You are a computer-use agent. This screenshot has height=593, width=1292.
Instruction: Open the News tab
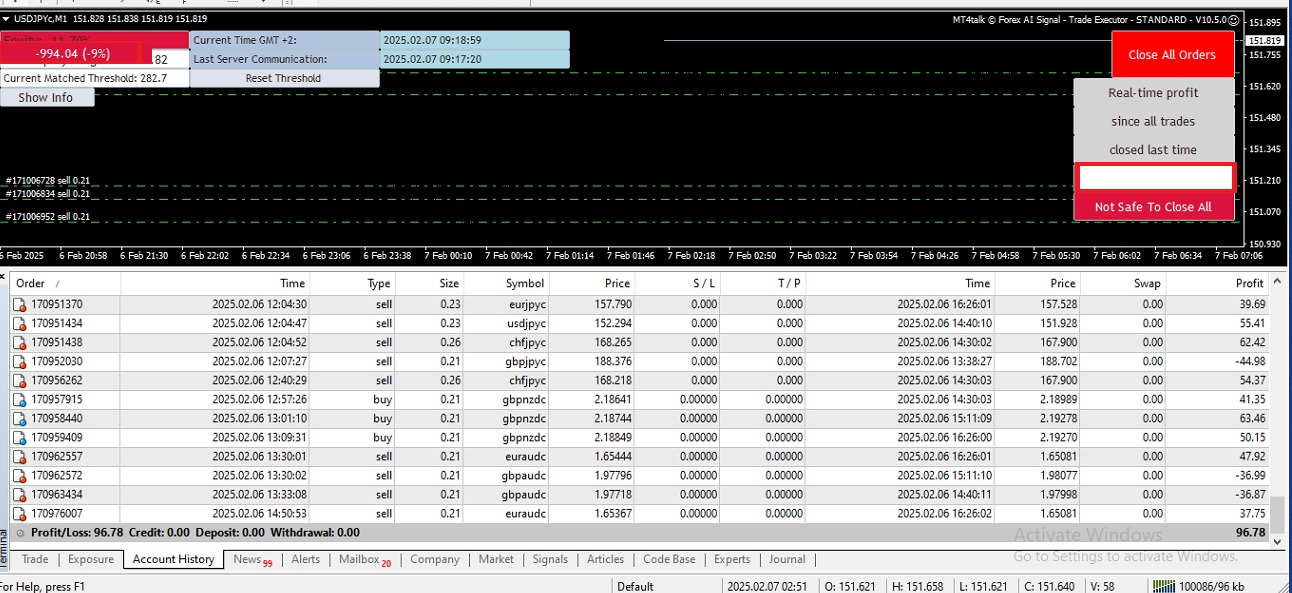click(247, 559)
